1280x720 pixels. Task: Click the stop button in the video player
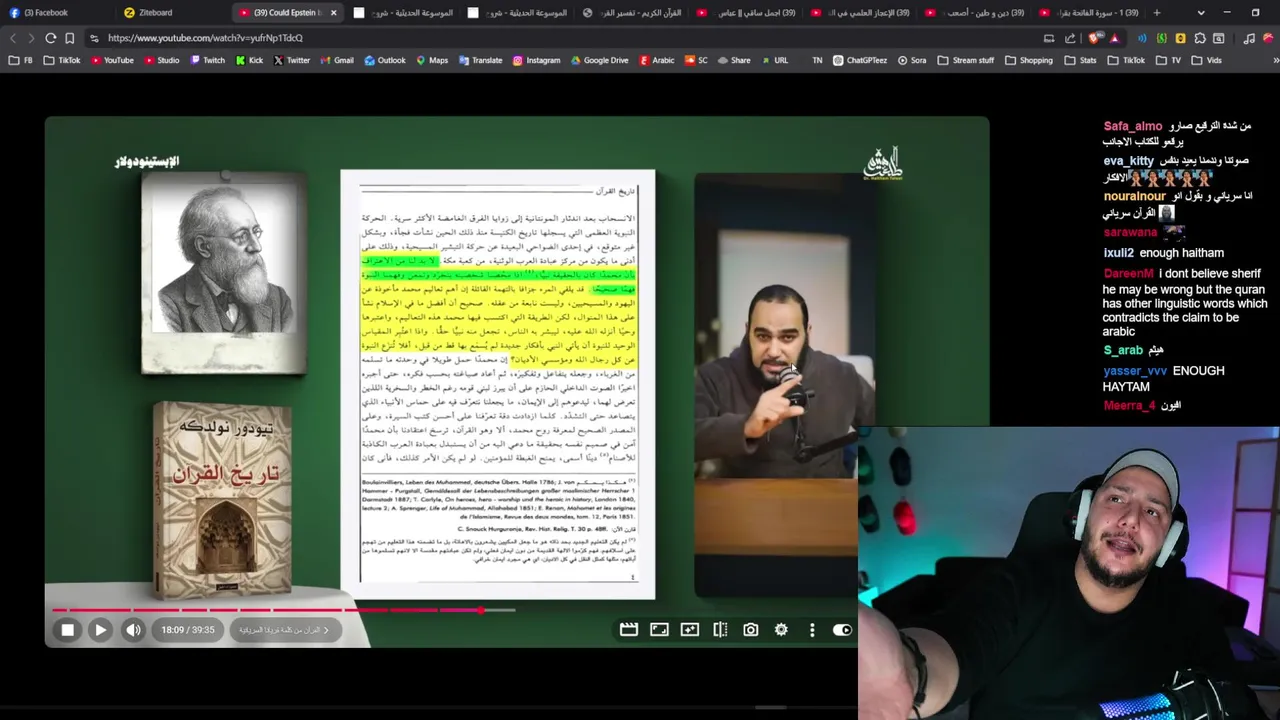(x=67, y=630)
